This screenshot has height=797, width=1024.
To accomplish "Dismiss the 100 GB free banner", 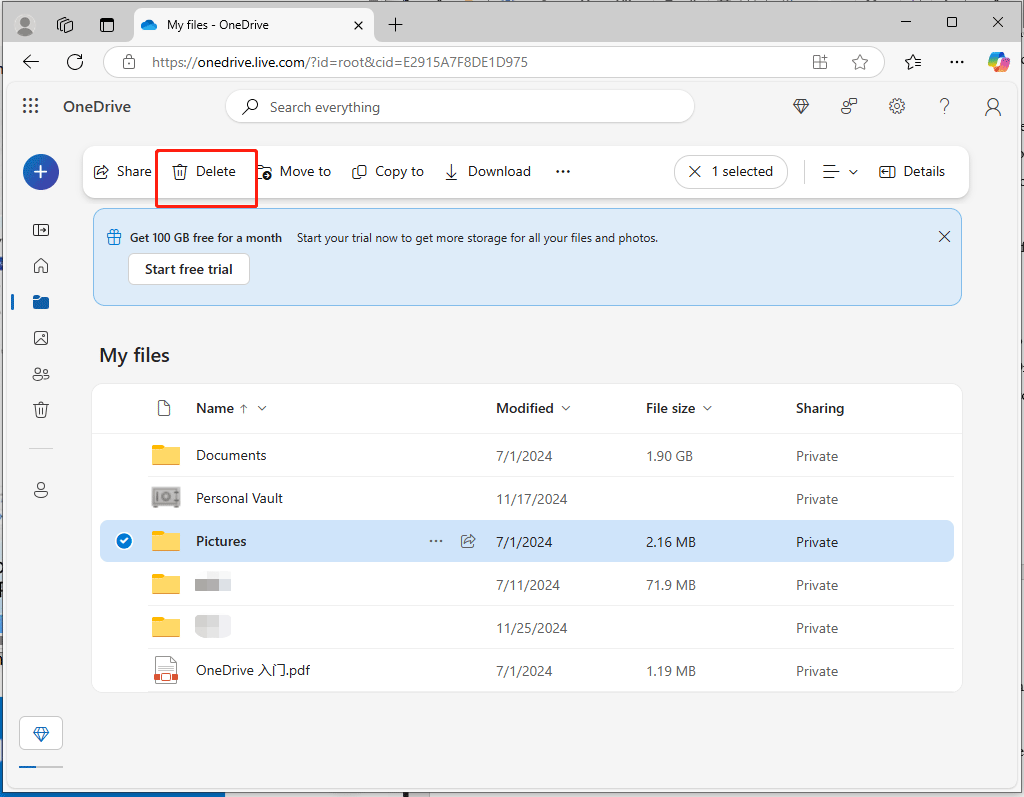I will 944,236.
